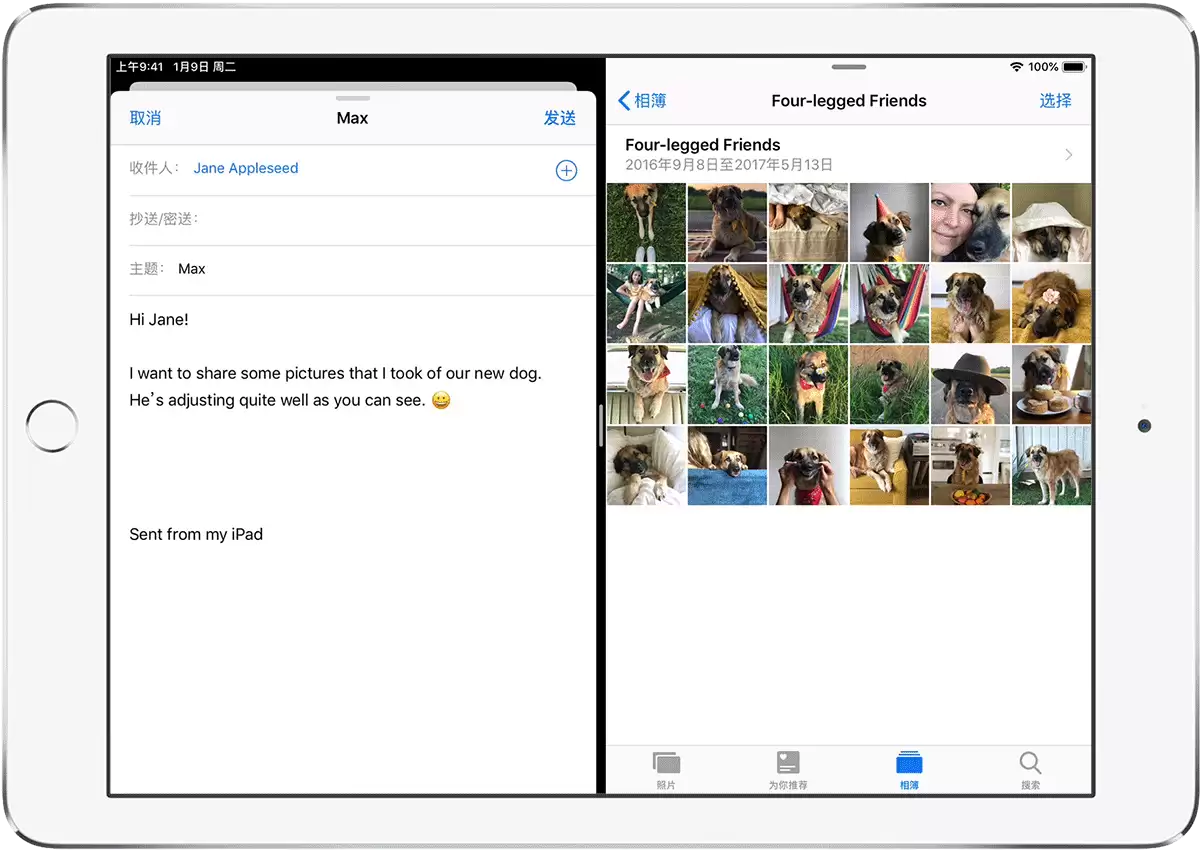Click "Sent from my iPad" signature
1202x850 pixels.
196,534
